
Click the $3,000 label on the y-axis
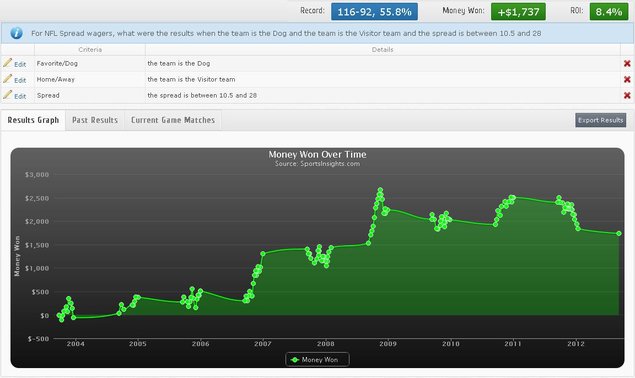pos(37,175)
